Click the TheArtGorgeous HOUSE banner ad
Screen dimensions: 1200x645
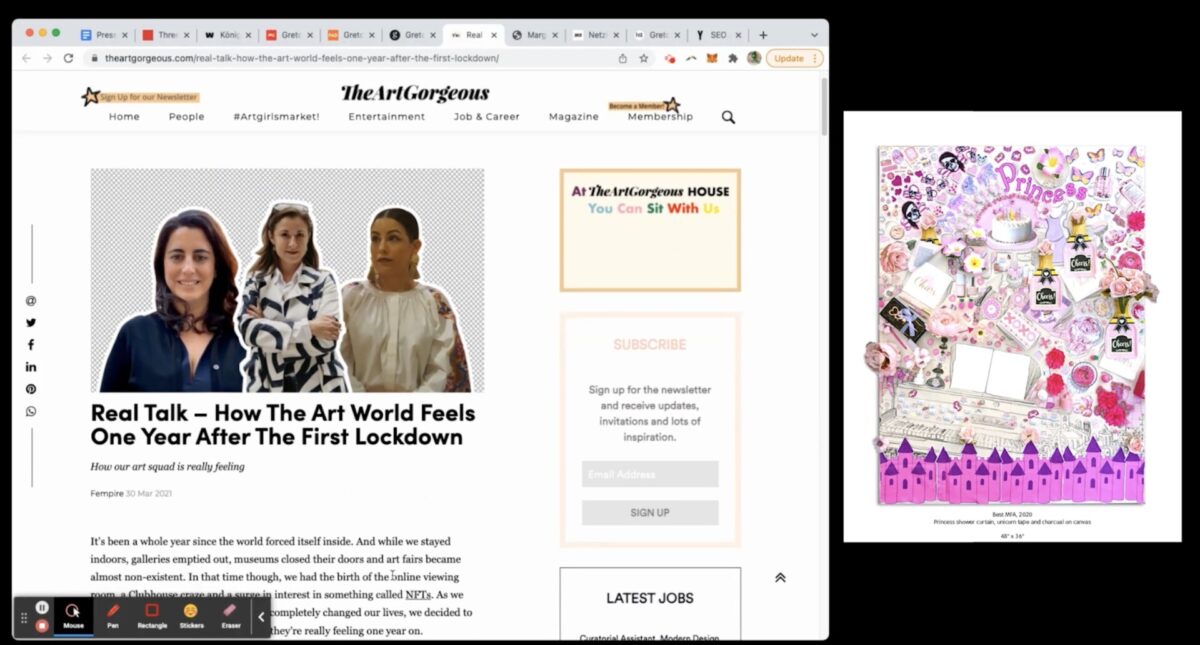coord(650,230)
